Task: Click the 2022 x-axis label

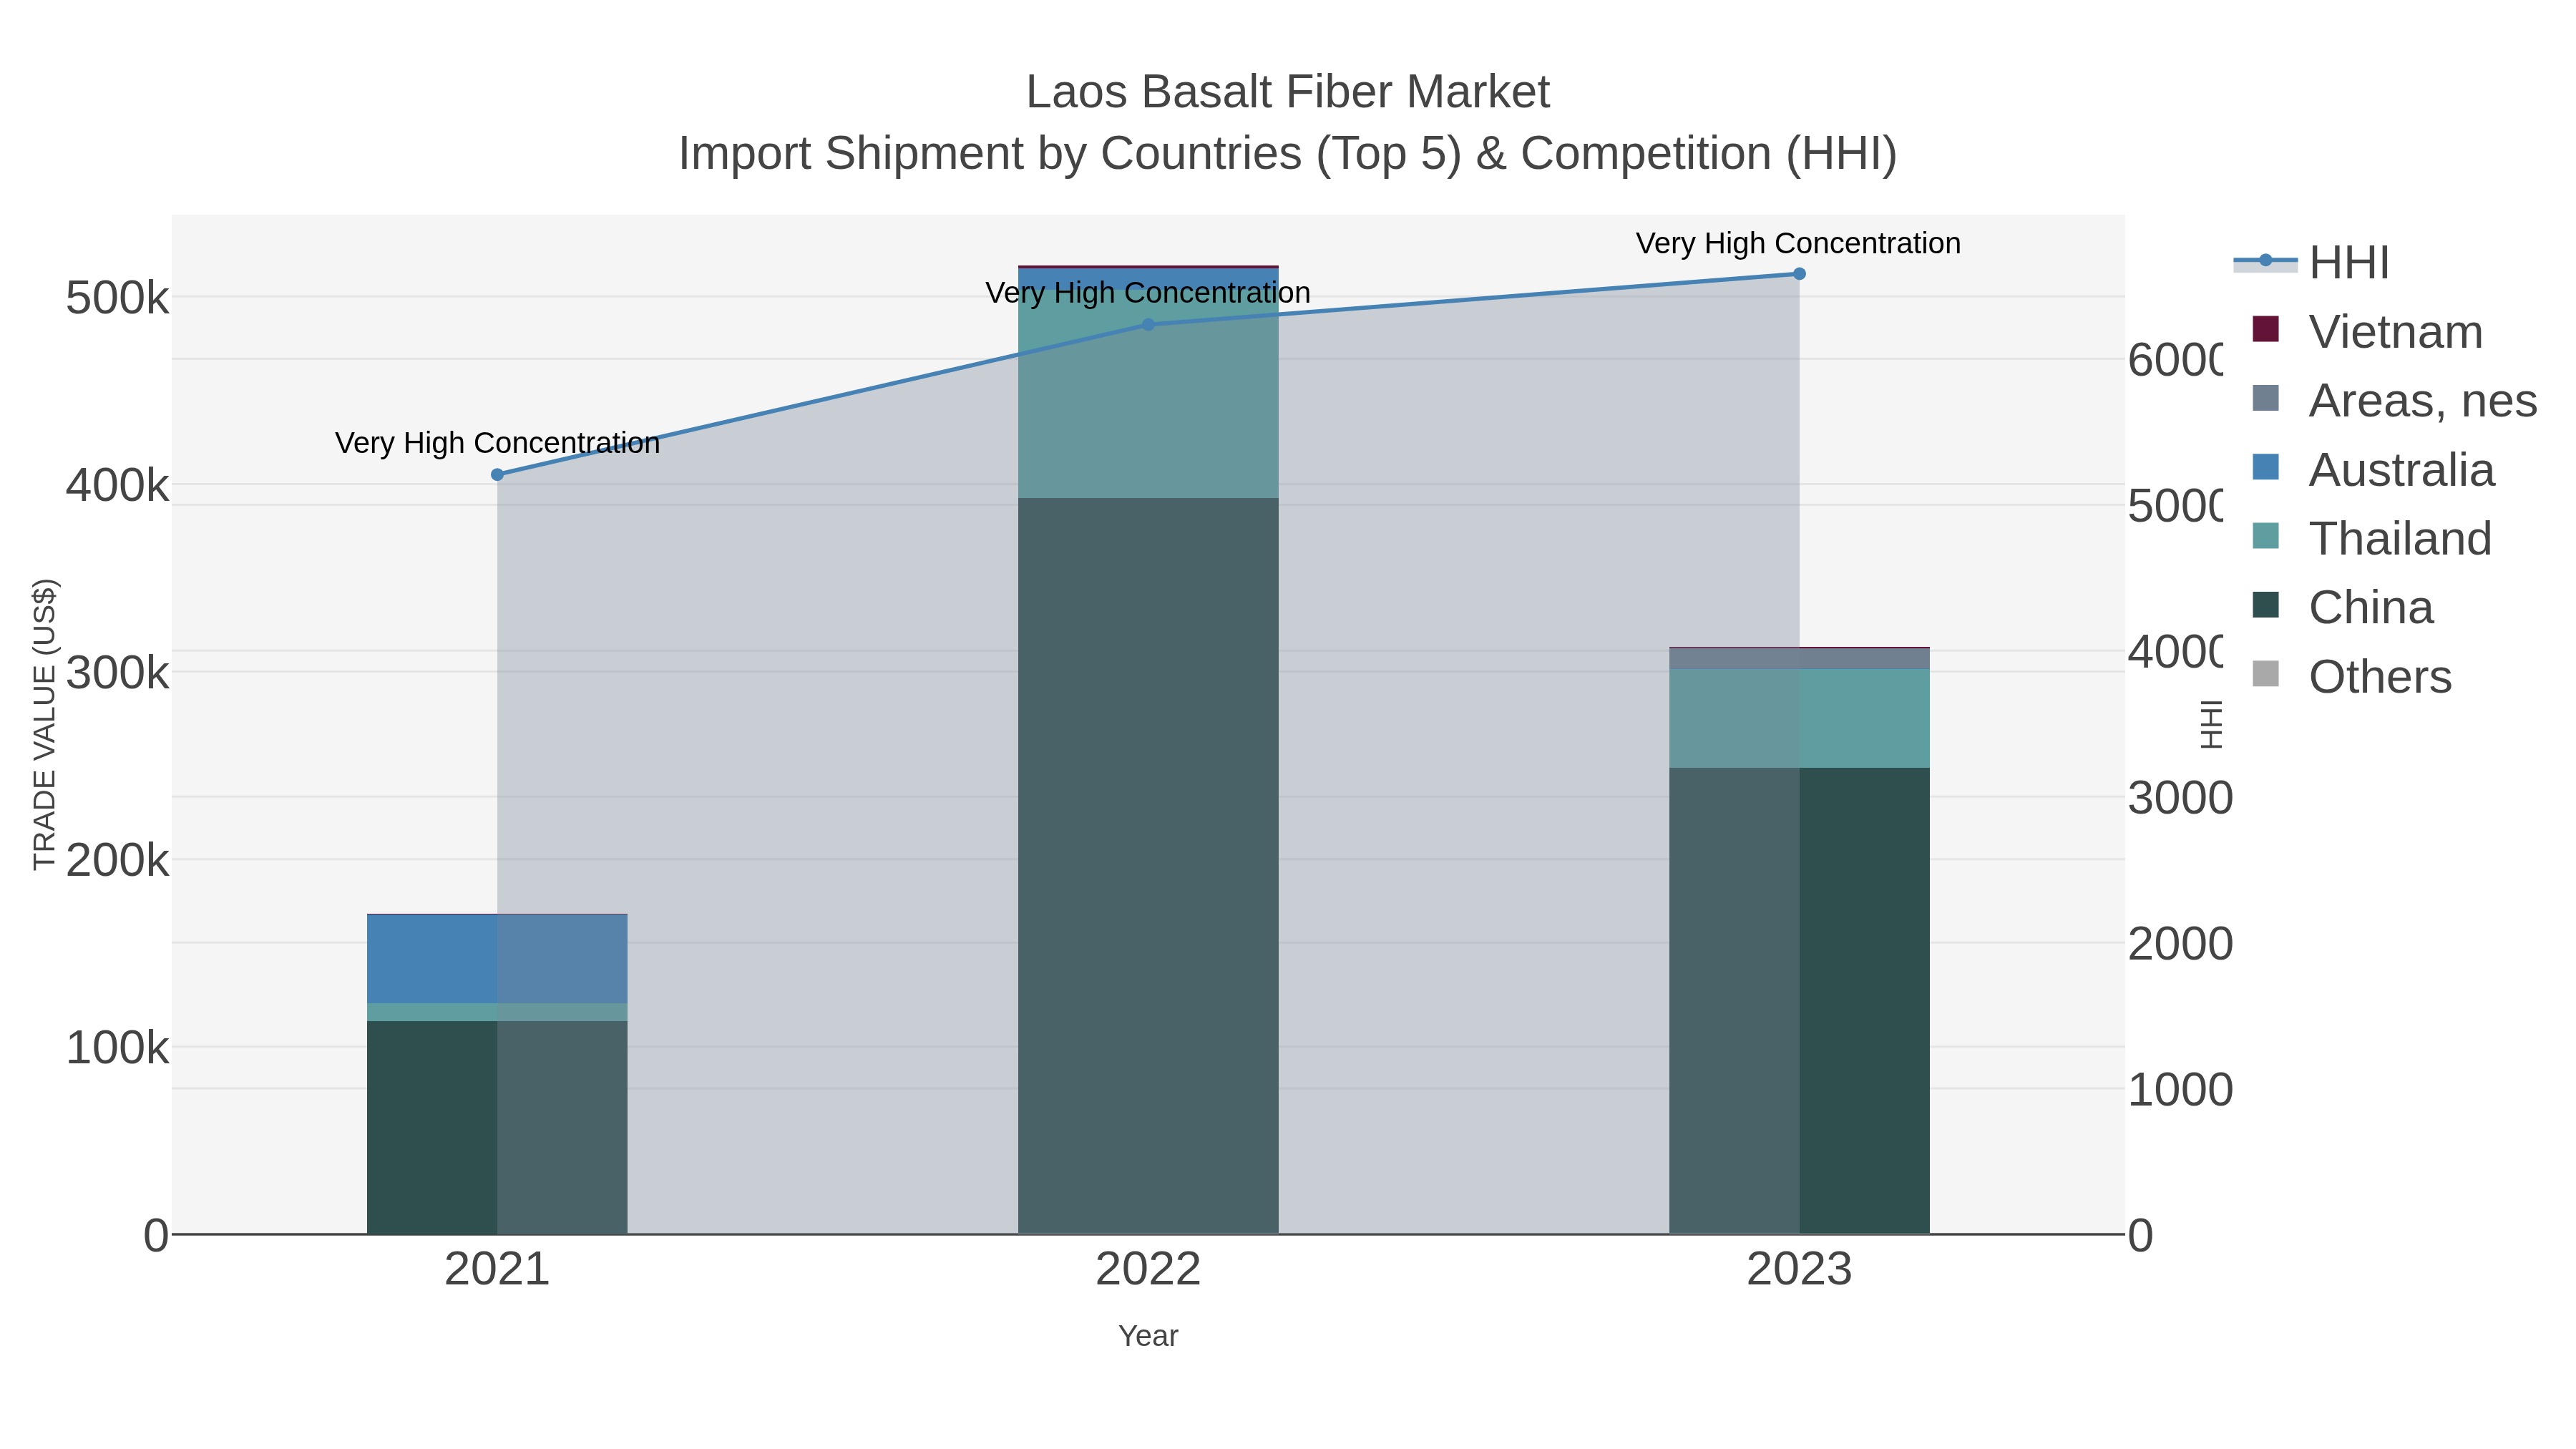Action: click(1148, 1270)
